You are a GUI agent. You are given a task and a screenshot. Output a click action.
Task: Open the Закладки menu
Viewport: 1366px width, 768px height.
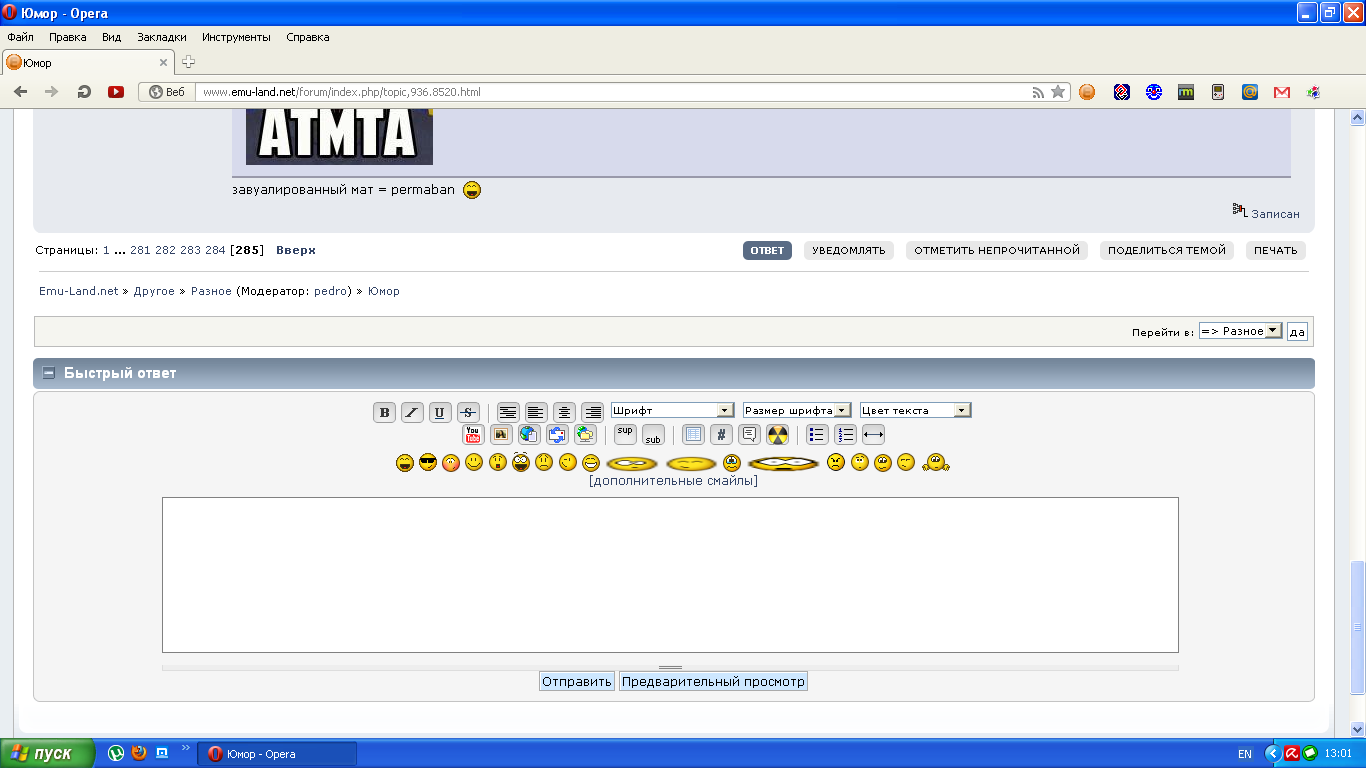[x=160, y=37]
